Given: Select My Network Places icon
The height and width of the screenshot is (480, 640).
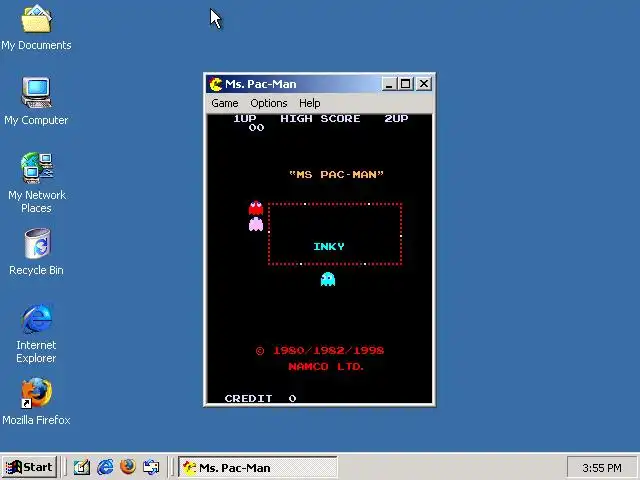Looking at the screenshot, I should coord(36,182).
